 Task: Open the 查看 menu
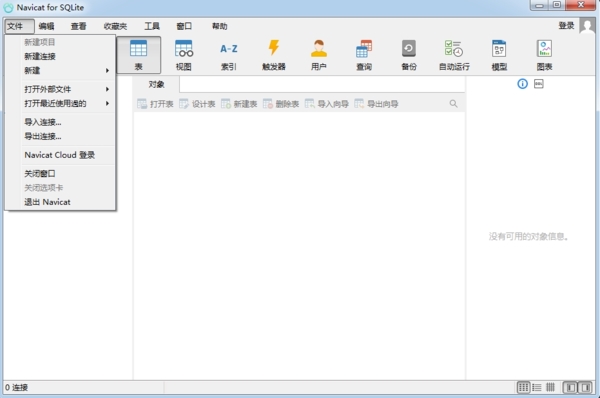(78, 26)
